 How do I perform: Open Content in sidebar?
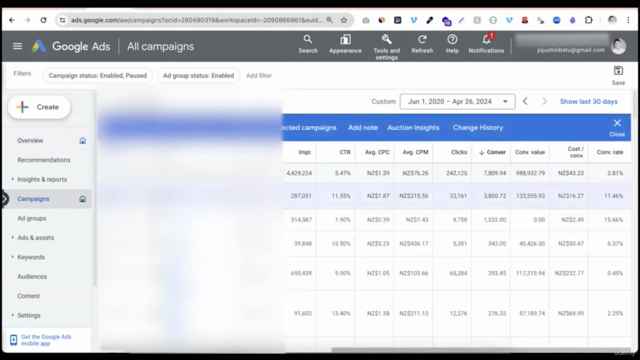click(x=28, y=296)
